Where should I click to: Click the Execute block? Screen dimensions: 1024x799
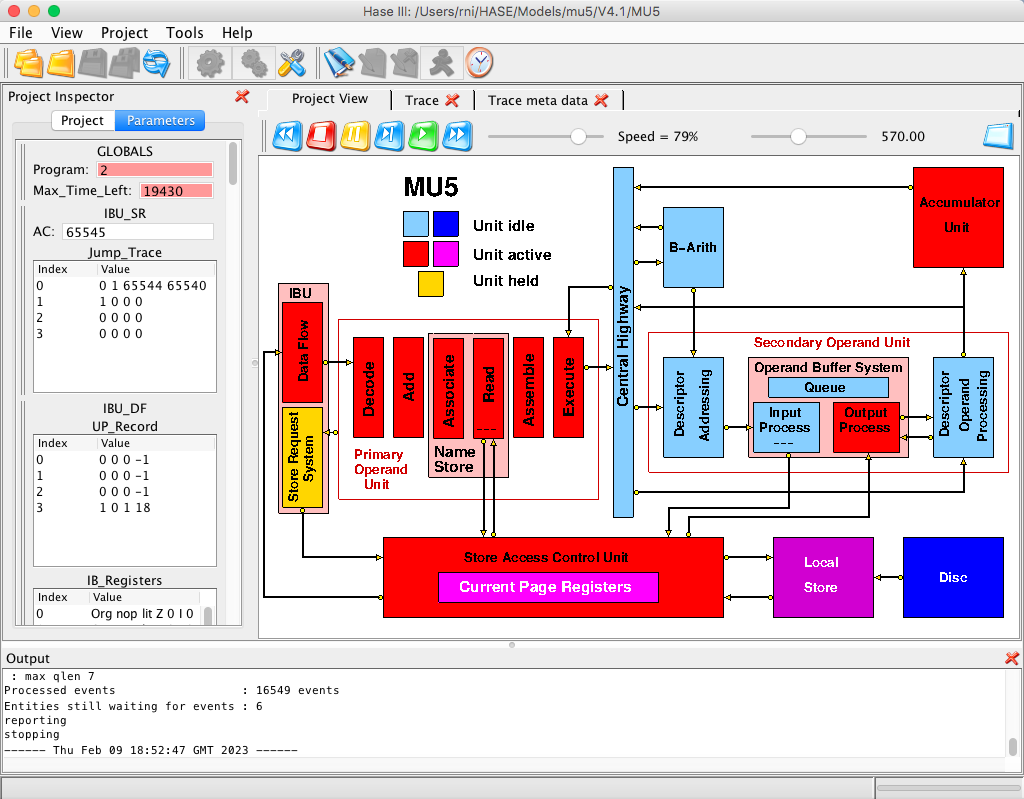[568, 387]
